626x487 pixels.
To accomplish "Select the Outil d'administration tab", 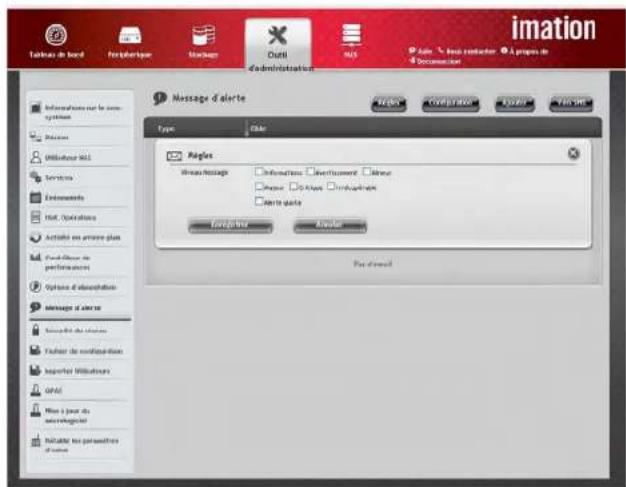I will [278, 46].
